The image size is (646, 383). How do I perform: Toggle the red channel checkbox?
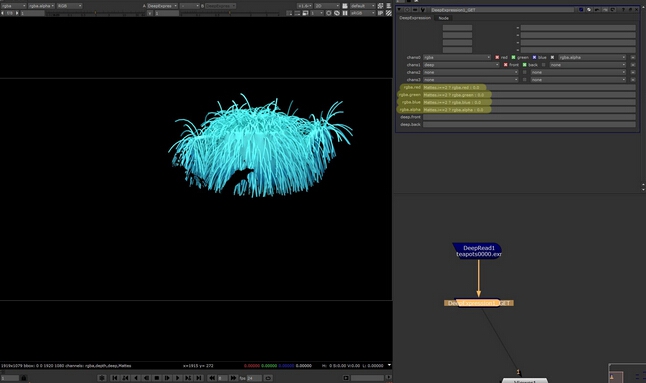pos(497,58)
